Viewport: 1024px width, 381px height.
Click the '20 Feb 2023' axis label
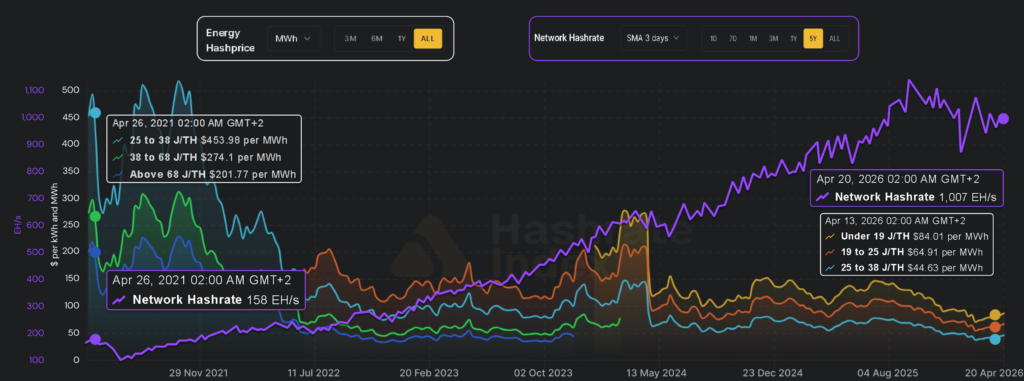point(428,373)
